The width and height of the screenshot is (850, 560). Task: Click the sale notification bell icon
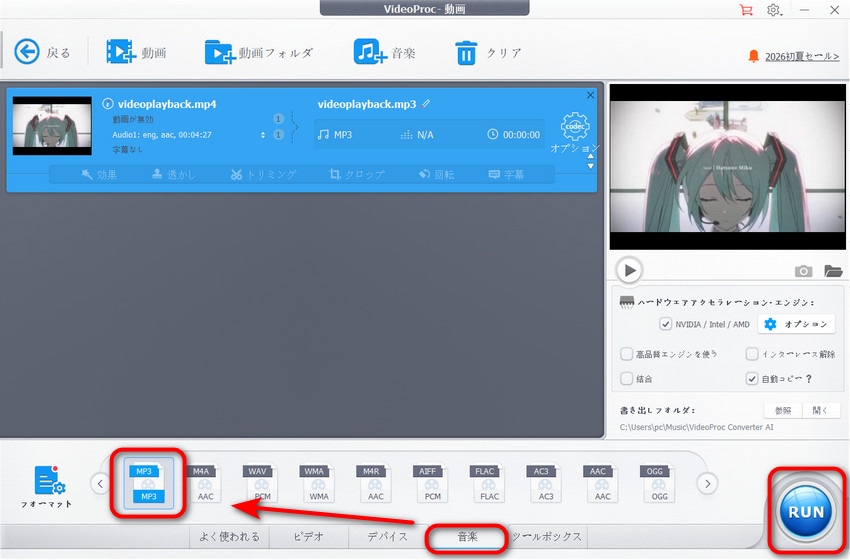(753, 56)
